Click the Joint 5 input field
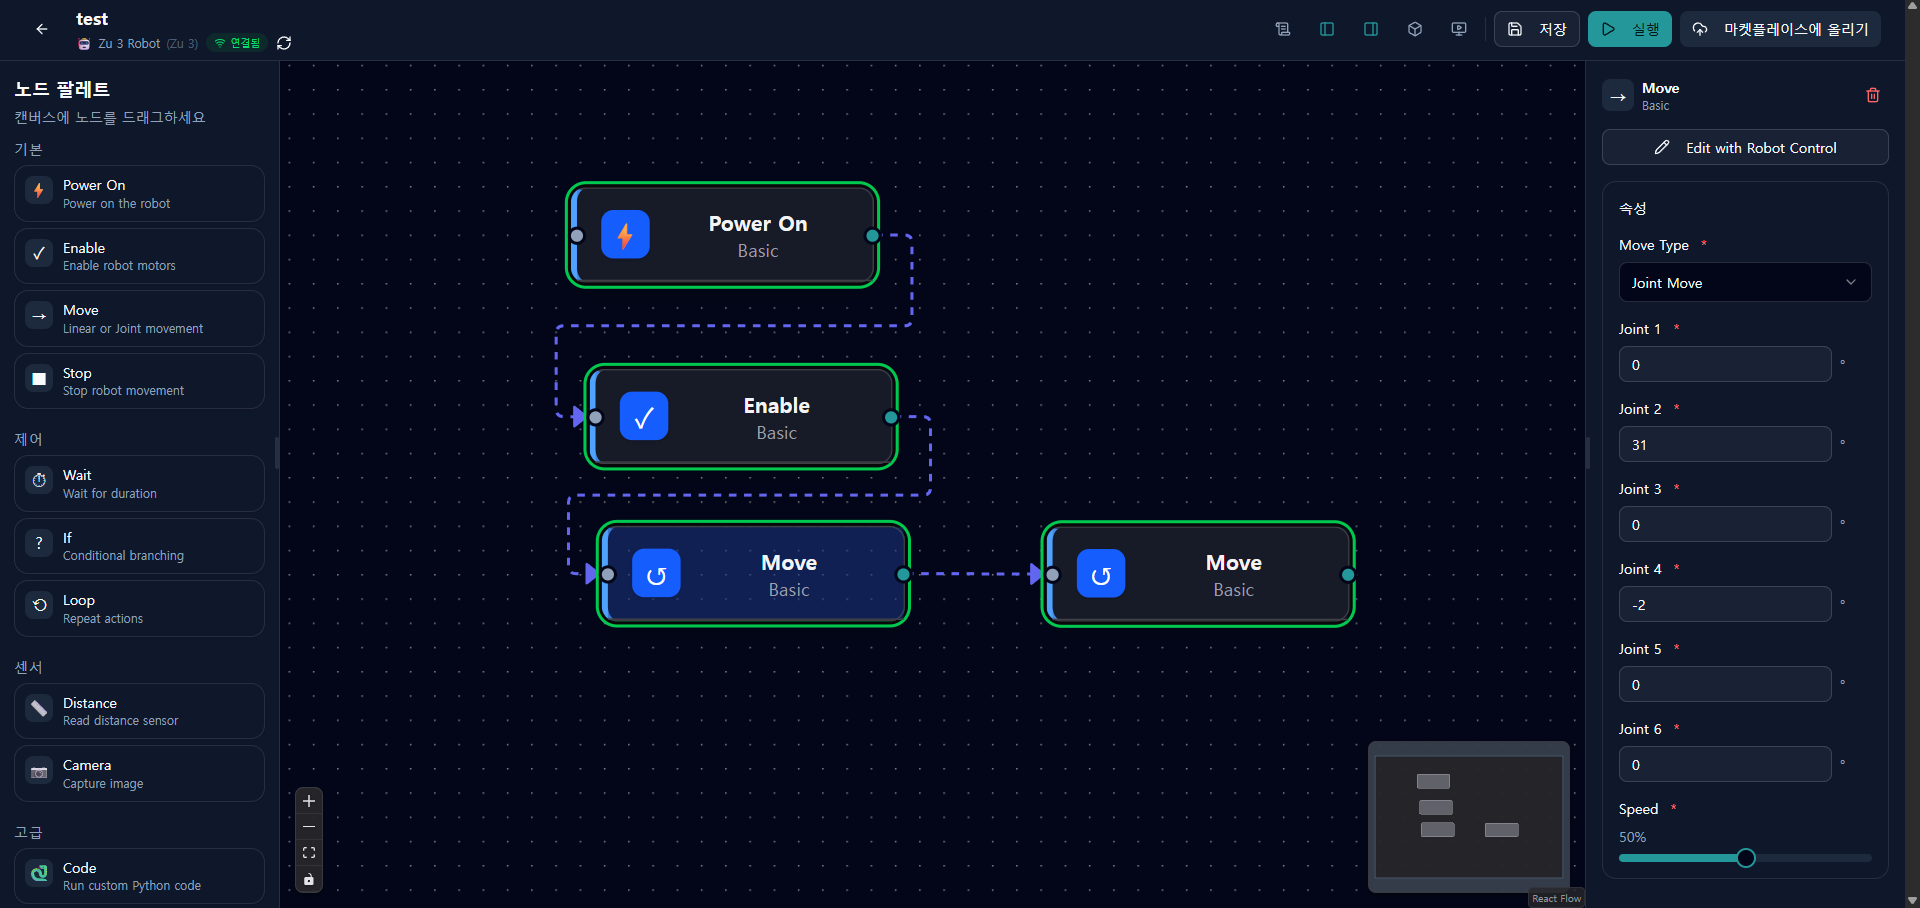Viewport: 1920px width, 908px height. point(1725,684)
